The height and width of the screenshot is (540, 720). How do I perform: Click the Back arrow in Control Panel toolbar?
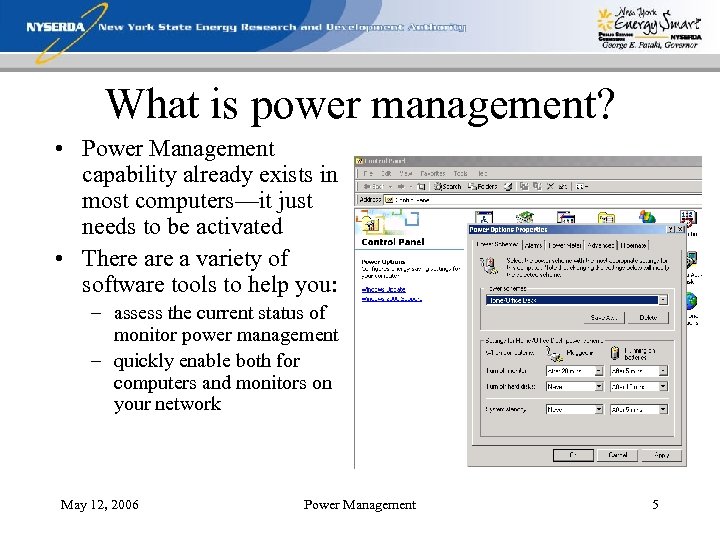coord(373,186)
